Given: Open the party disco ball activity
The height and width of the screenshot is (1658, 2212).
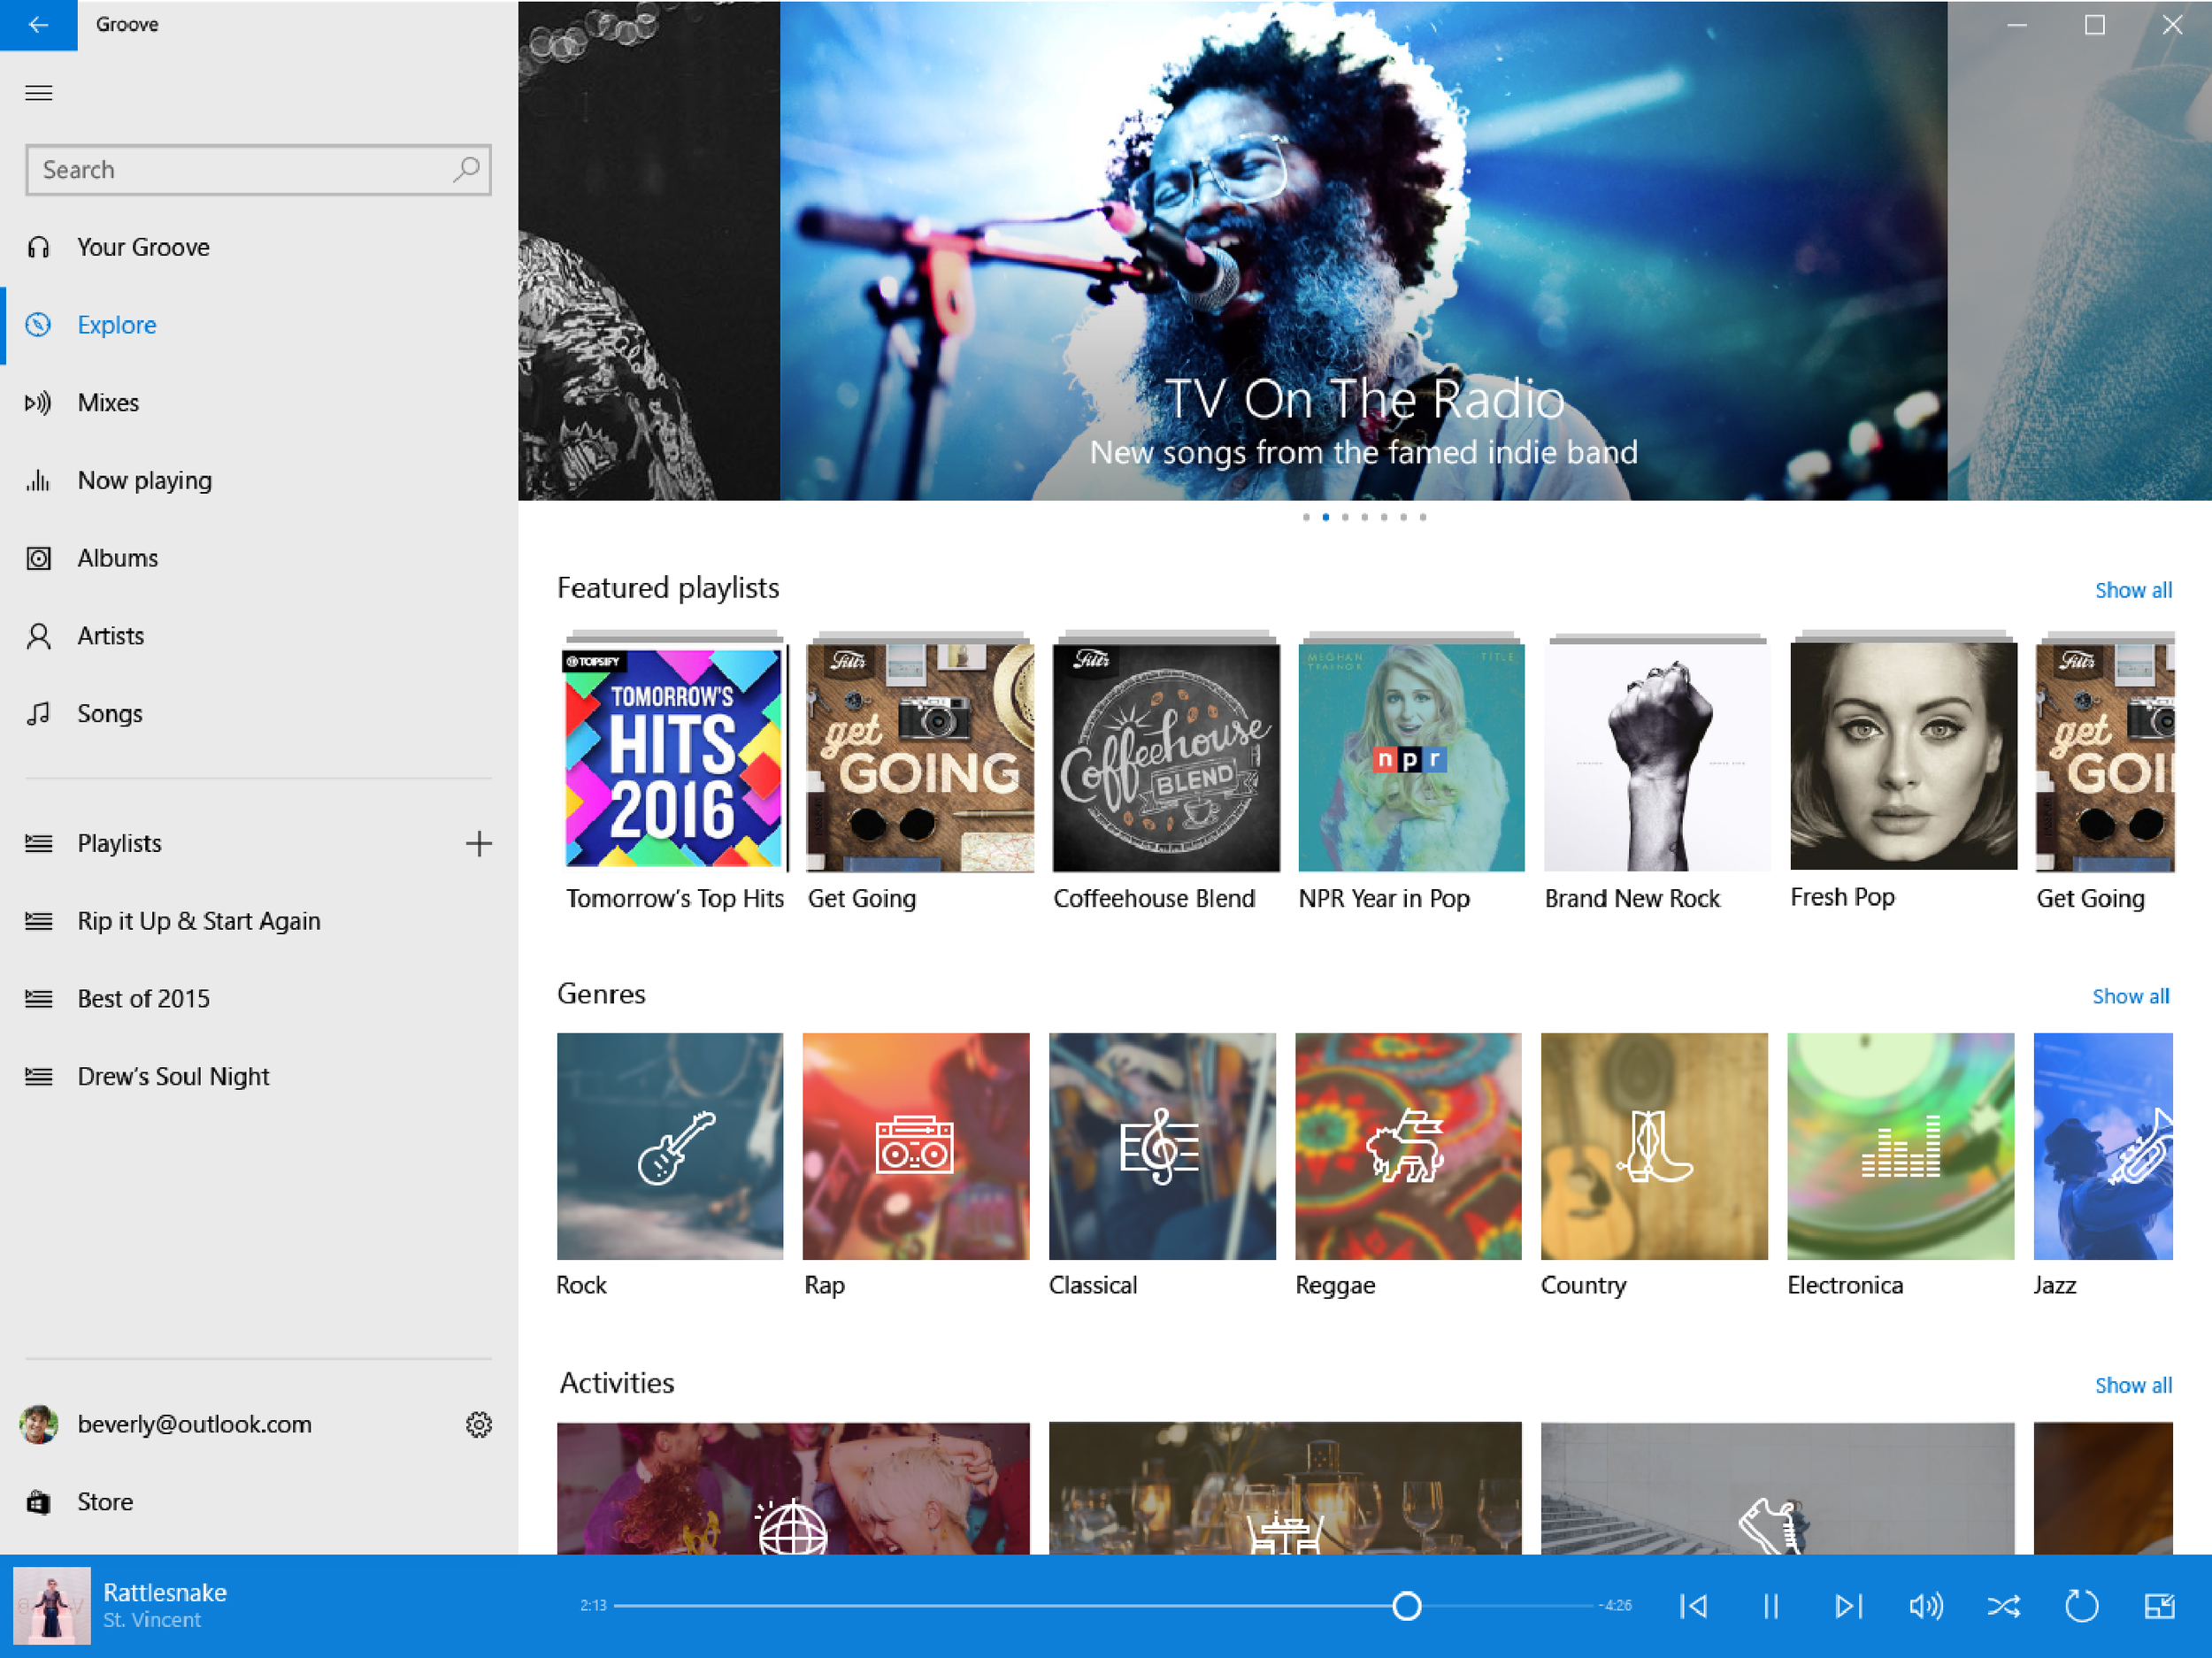Looking at the screenshot, I should pos(793,1488).
